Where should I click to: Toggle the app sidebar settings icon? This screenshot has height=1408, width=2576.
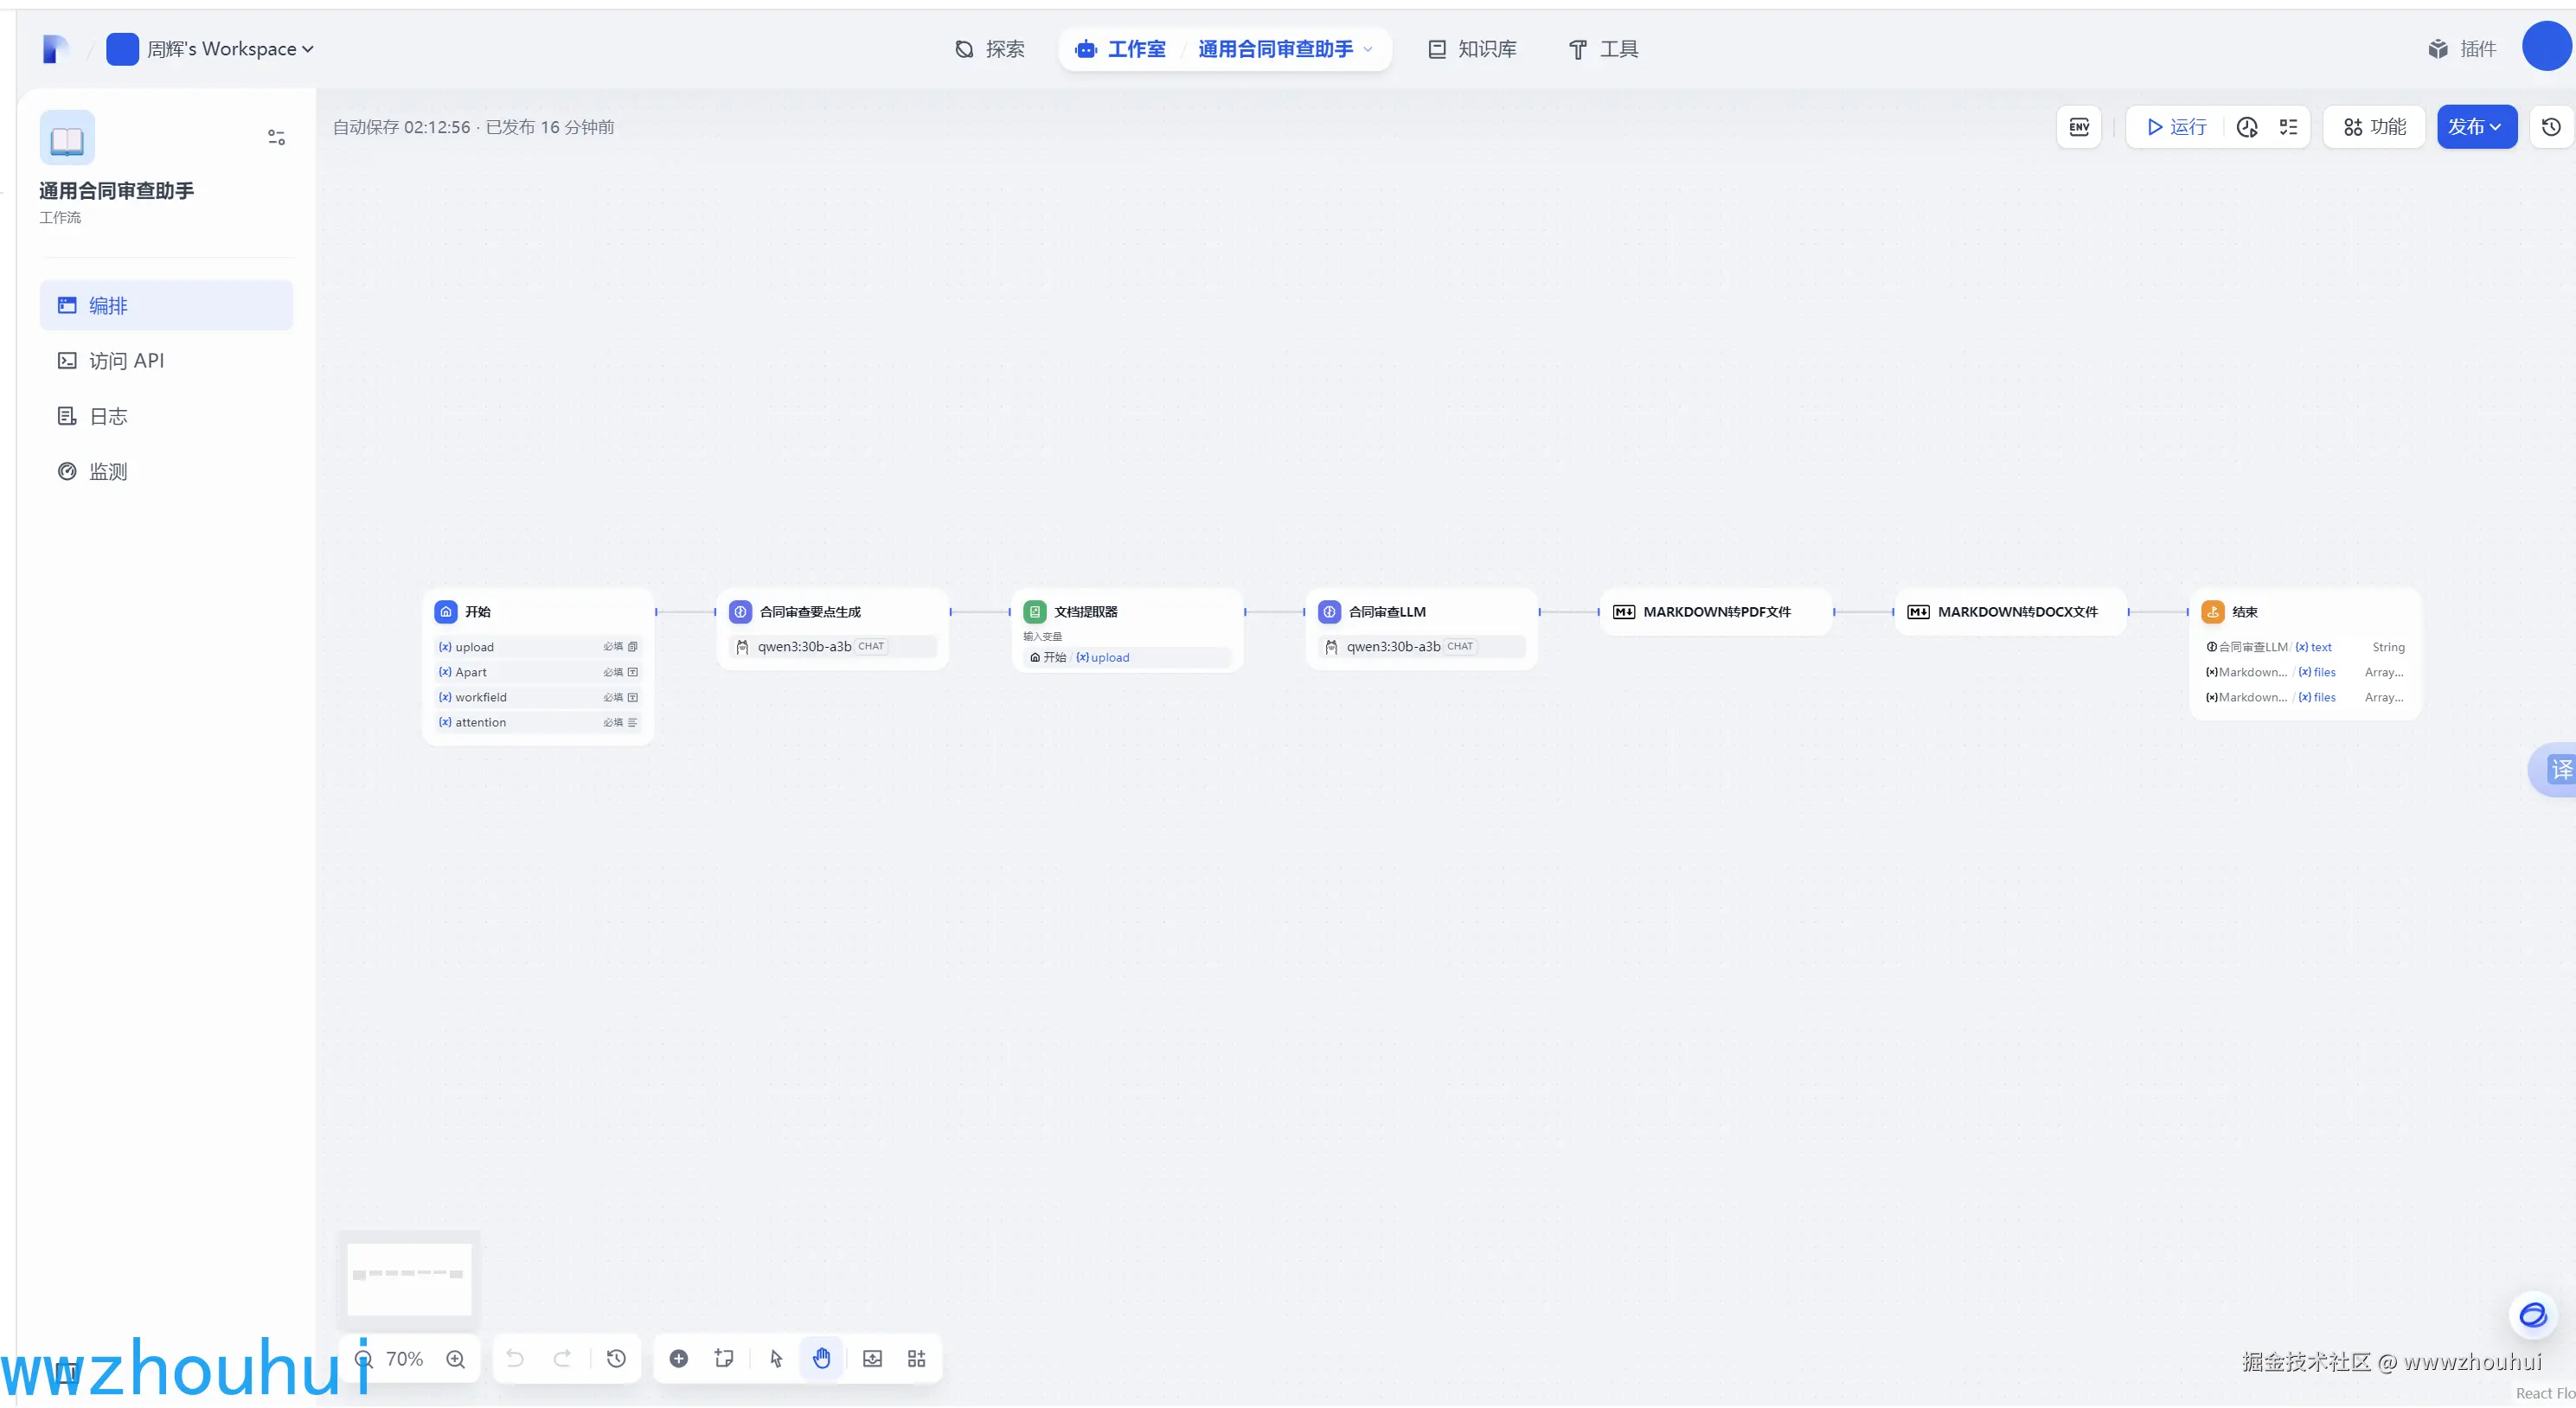tap(276, 137)
